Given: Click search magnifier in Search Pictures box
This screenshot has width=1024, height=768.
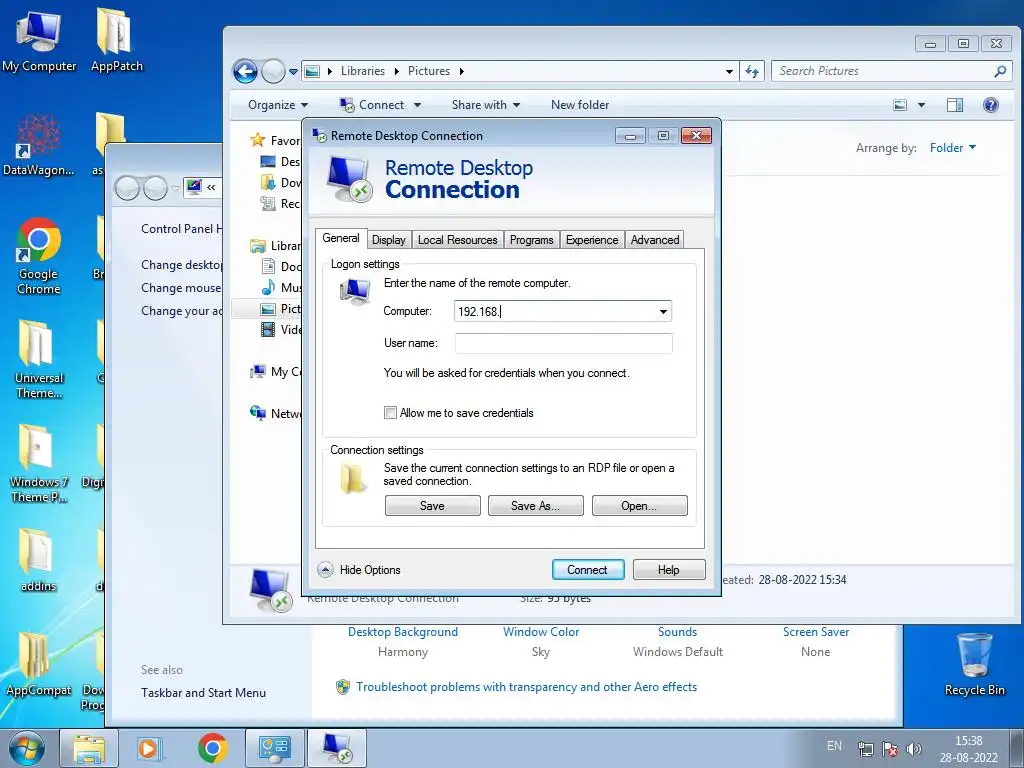Looking at the screenshot, I should (1000, 71).
